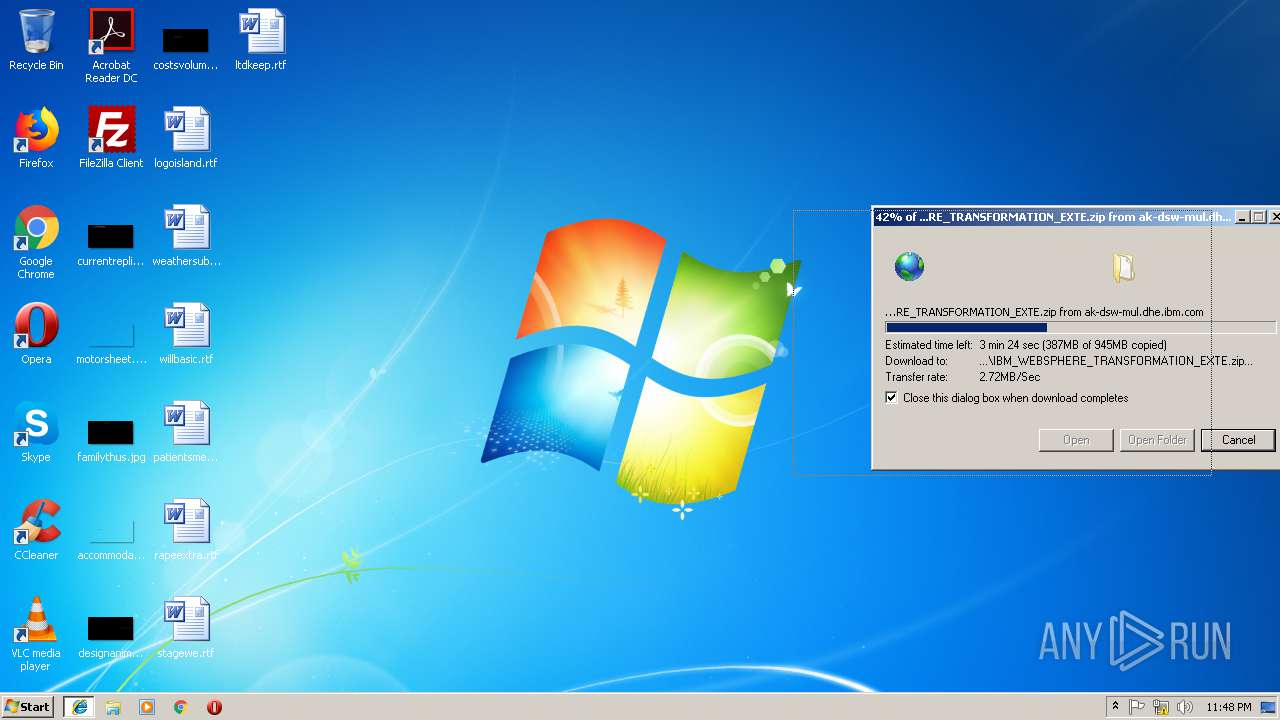This screenshot has width=1280, height=720.
Task: Launch Google Chrome desktop shortcut
Action: [36, 242]
